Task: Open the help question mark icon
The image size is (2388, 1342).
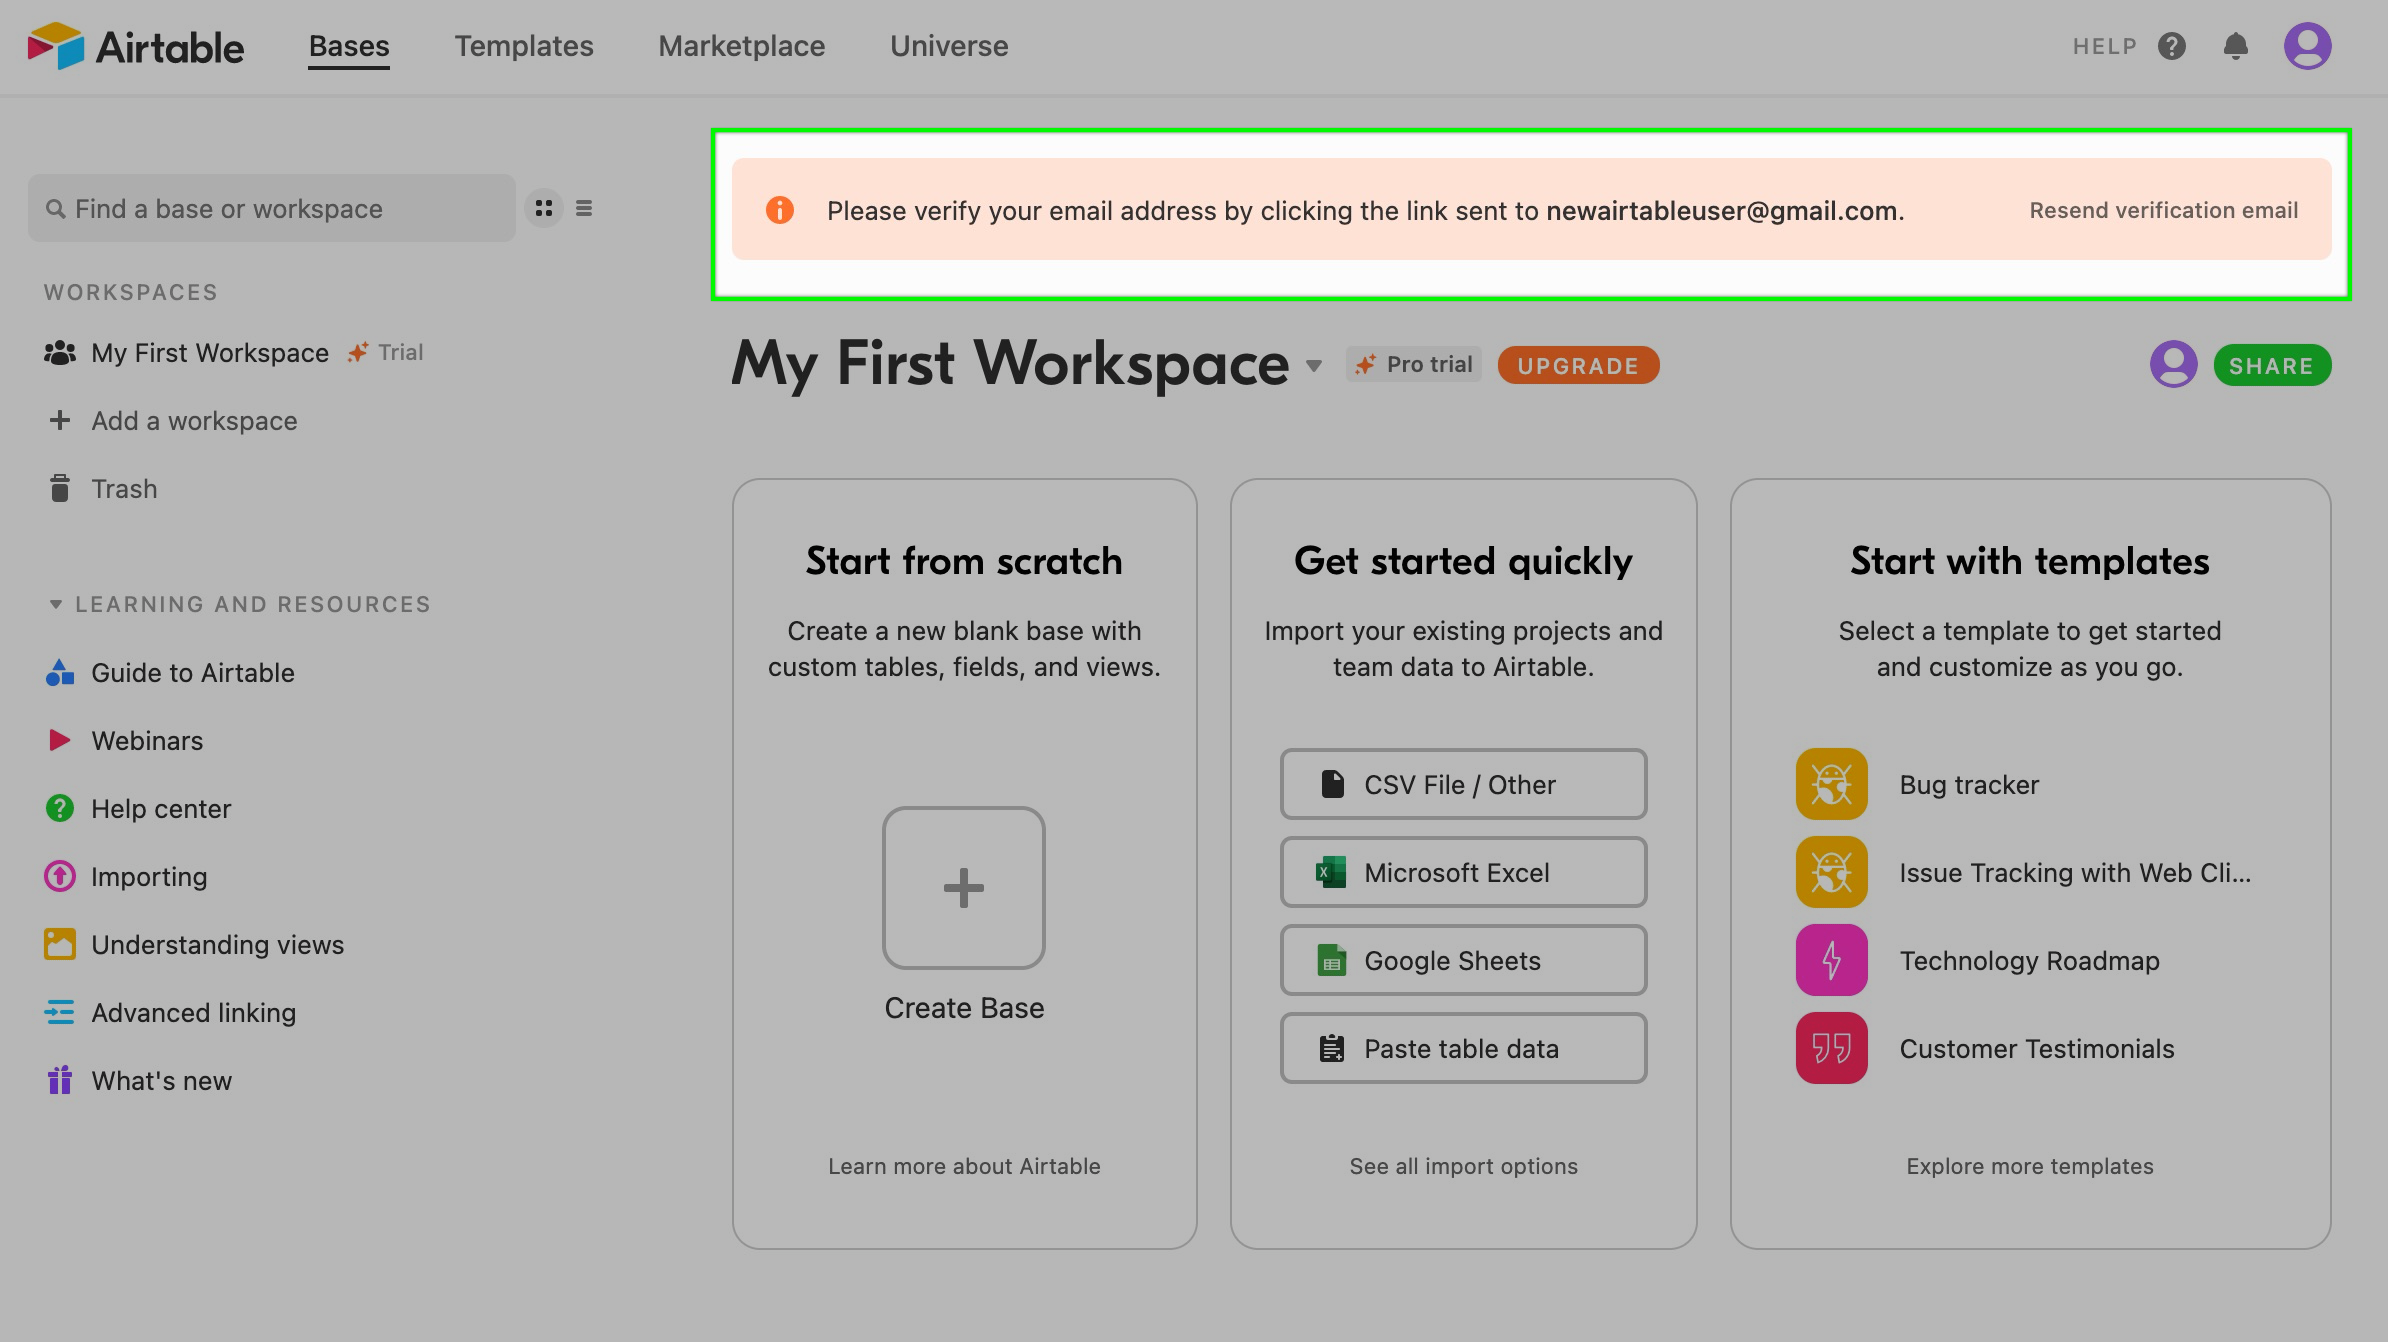Action: pyautogui.click(x=2172, y=46)
